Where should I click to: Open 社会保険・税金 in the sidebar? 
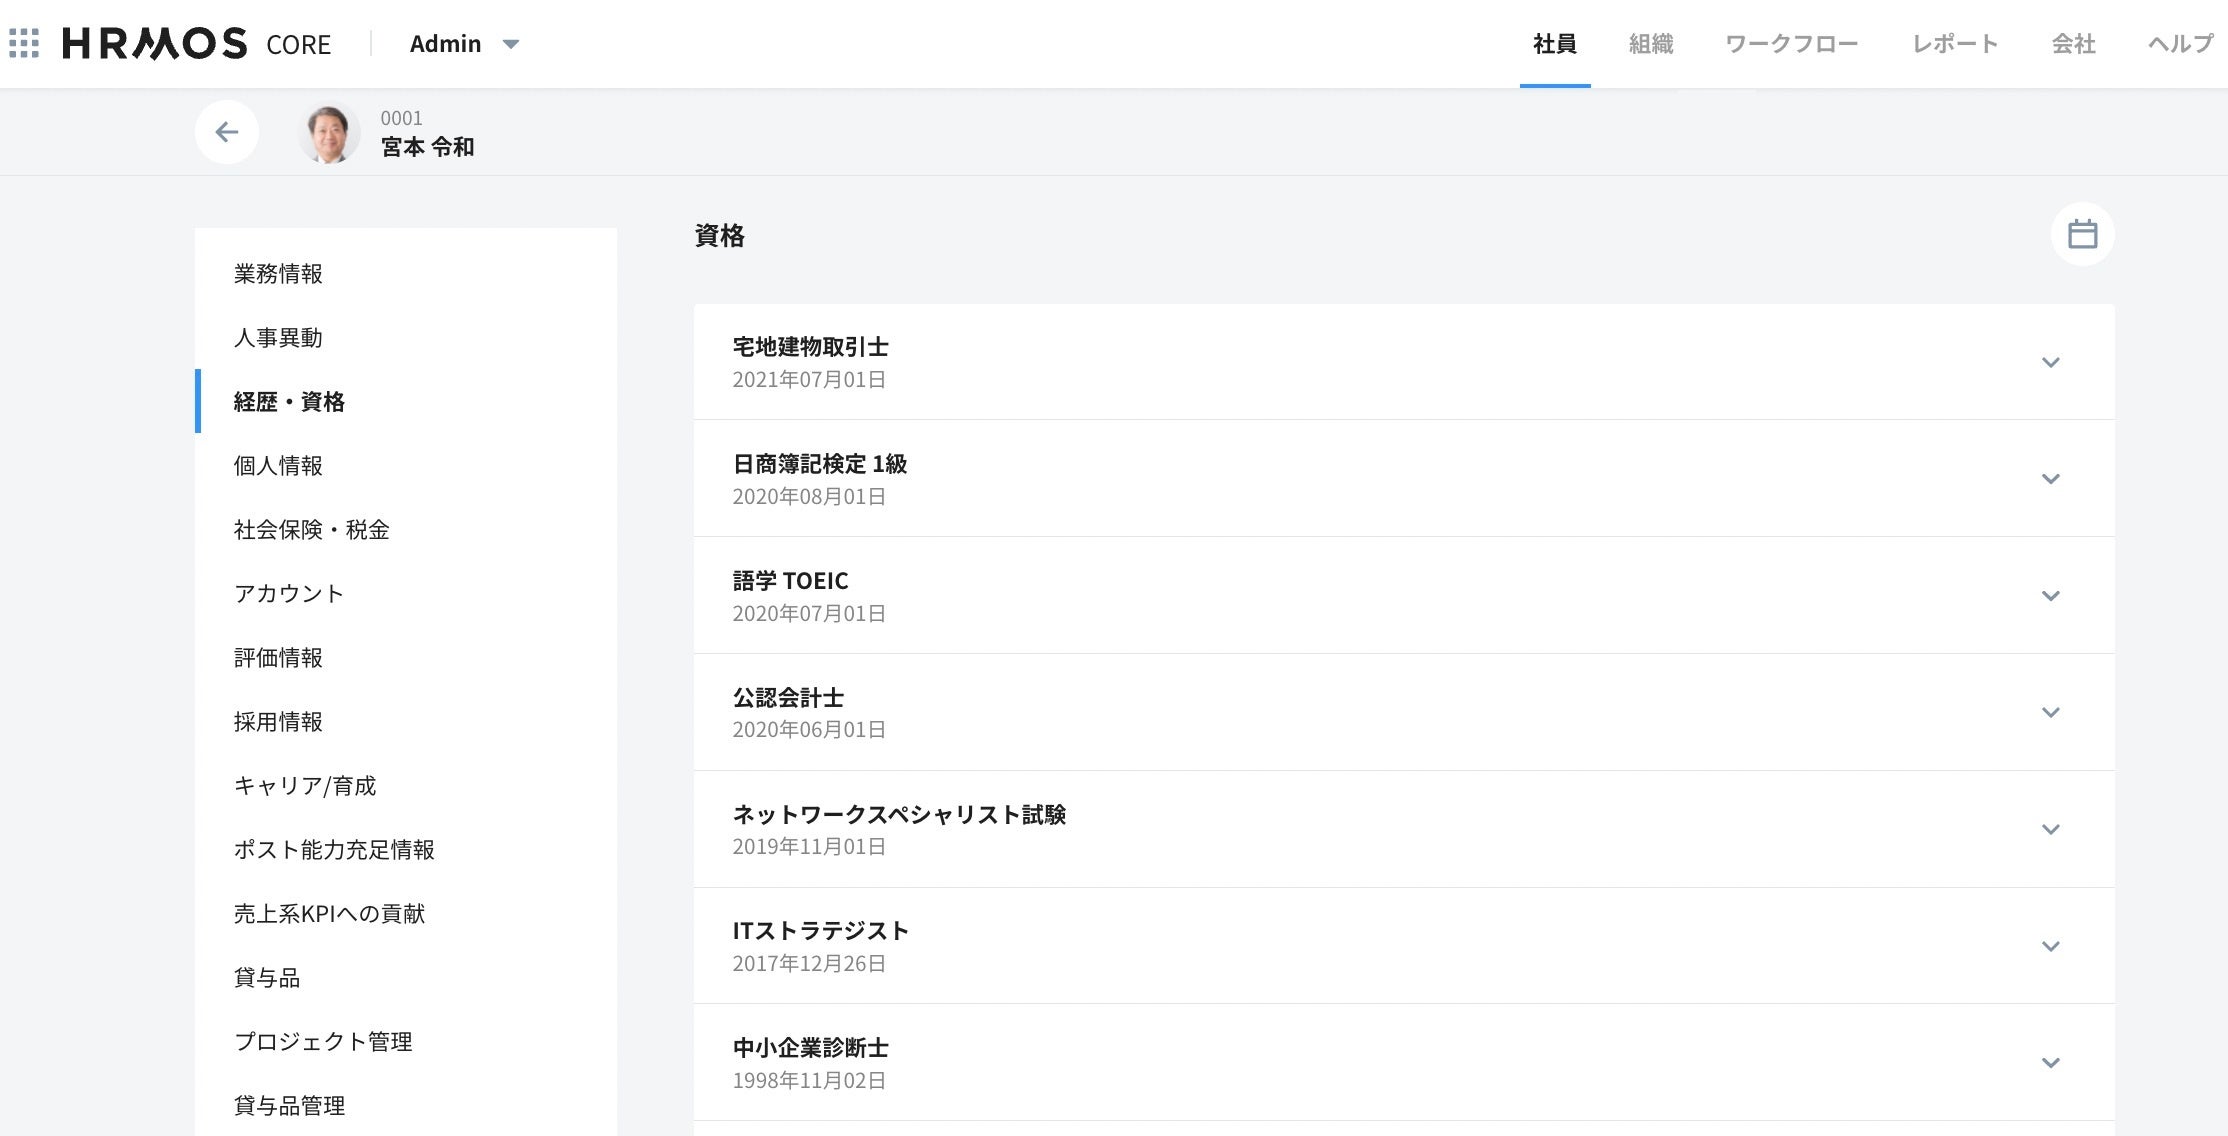pyautogui.click(x=311, y=530)
